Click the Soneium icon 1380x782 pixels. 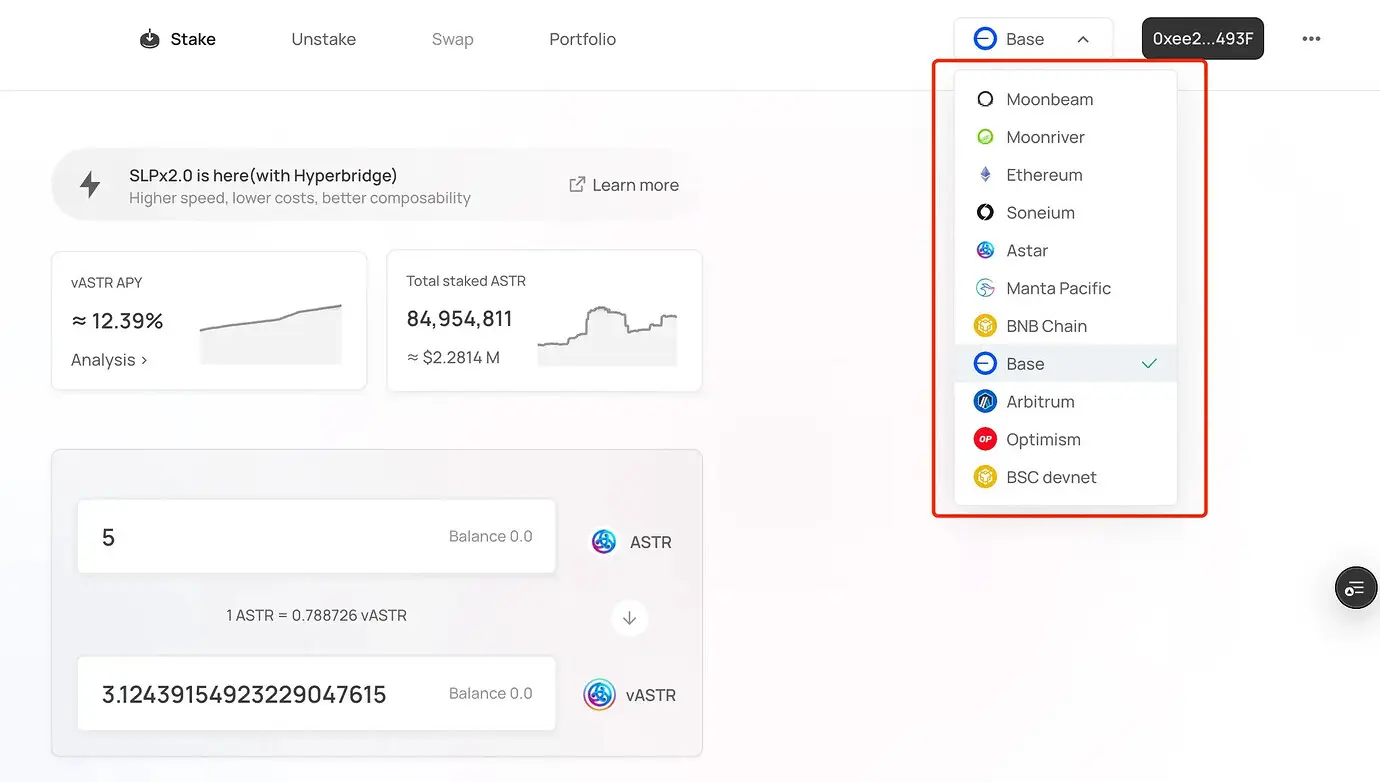click(x=985, y=213)
